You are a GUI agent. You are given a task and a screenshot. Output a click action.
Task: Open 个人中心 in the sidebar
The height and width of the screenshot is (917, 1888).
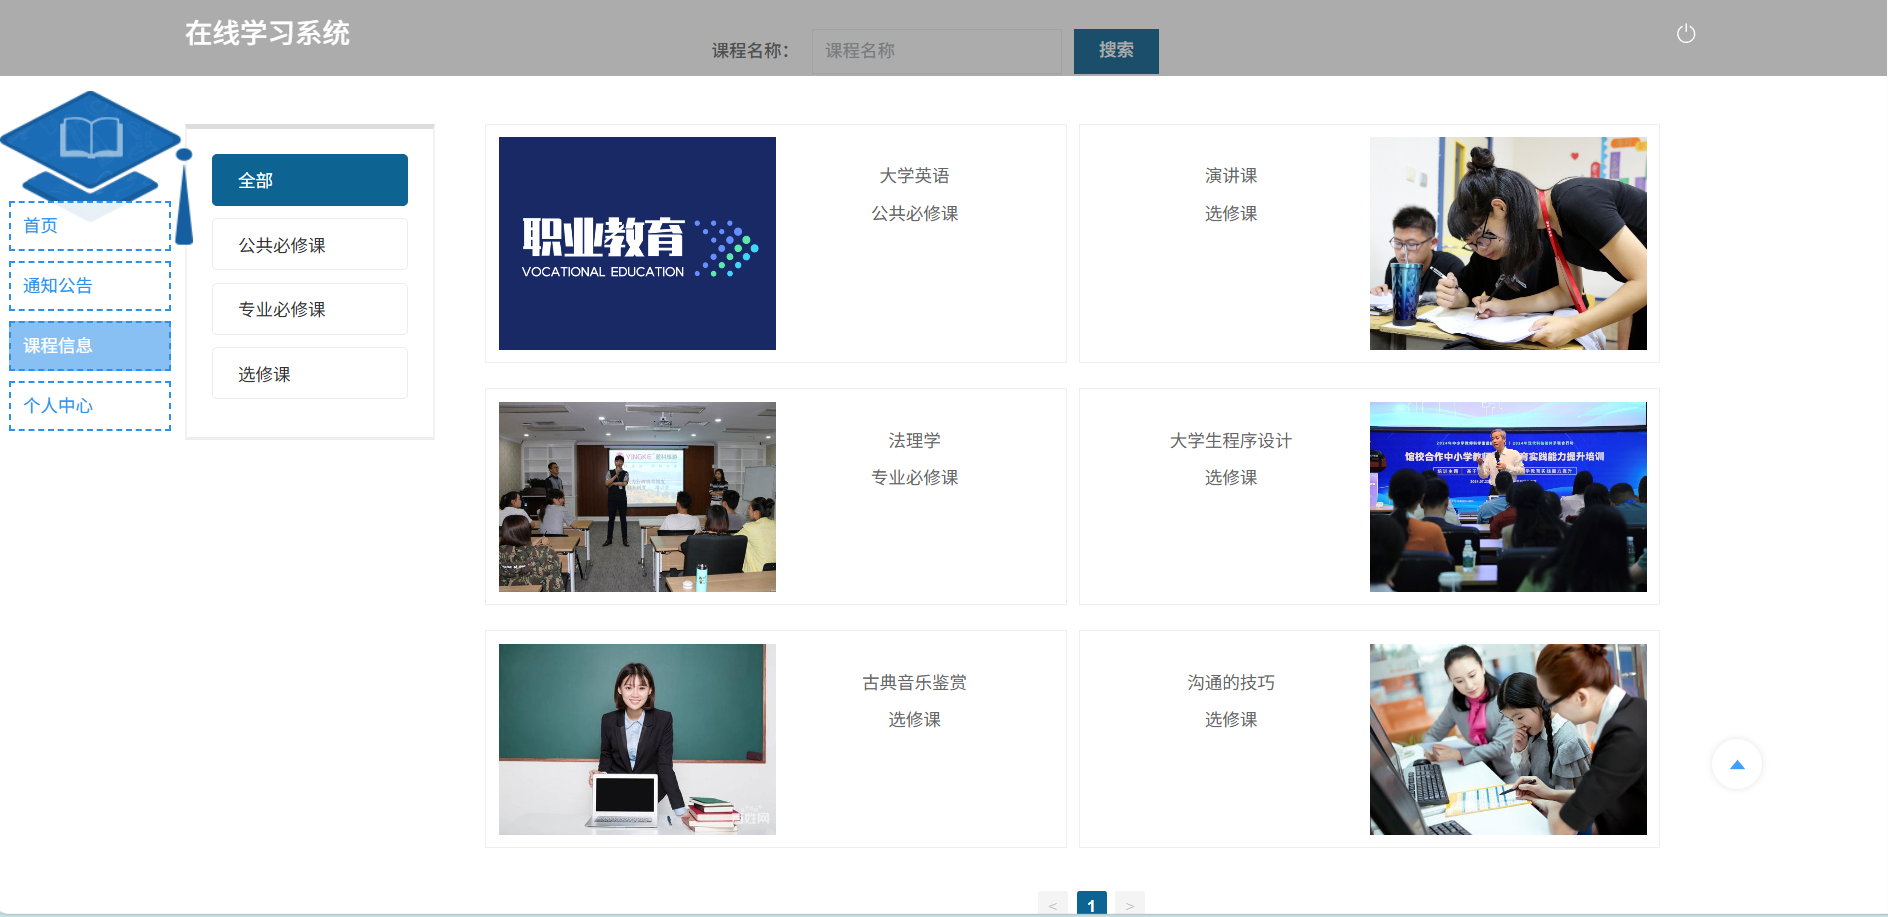pyautogui.click(x=90, y=406)
